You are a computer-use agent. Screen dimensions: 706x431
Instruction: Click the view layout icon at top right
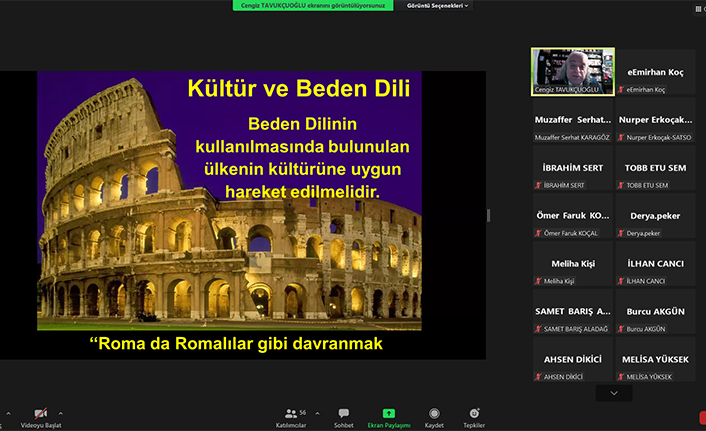(x=700, y=8)
